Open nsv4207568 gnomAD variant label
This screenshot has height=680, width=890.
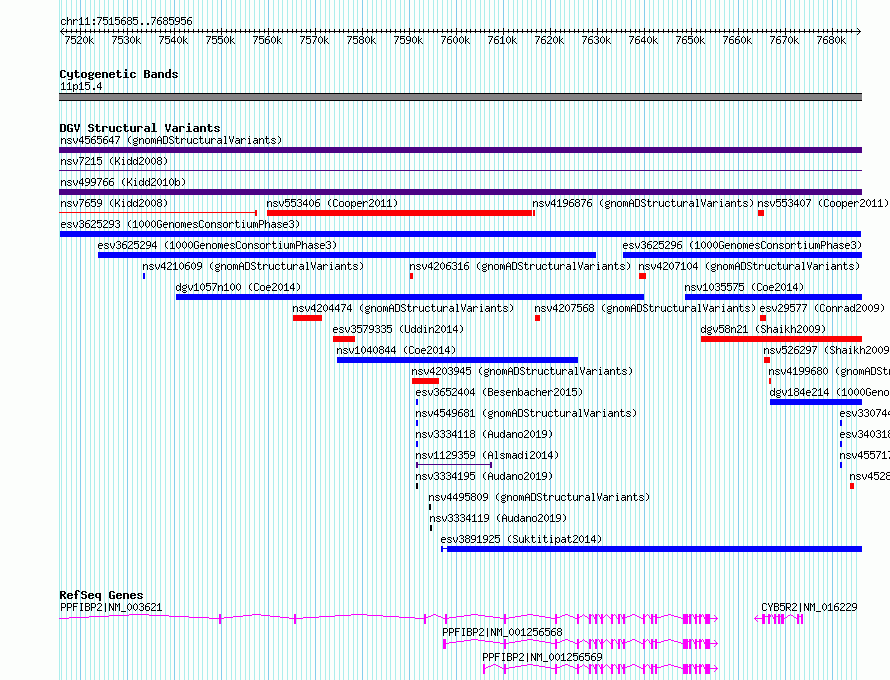[x=645, y=308]
